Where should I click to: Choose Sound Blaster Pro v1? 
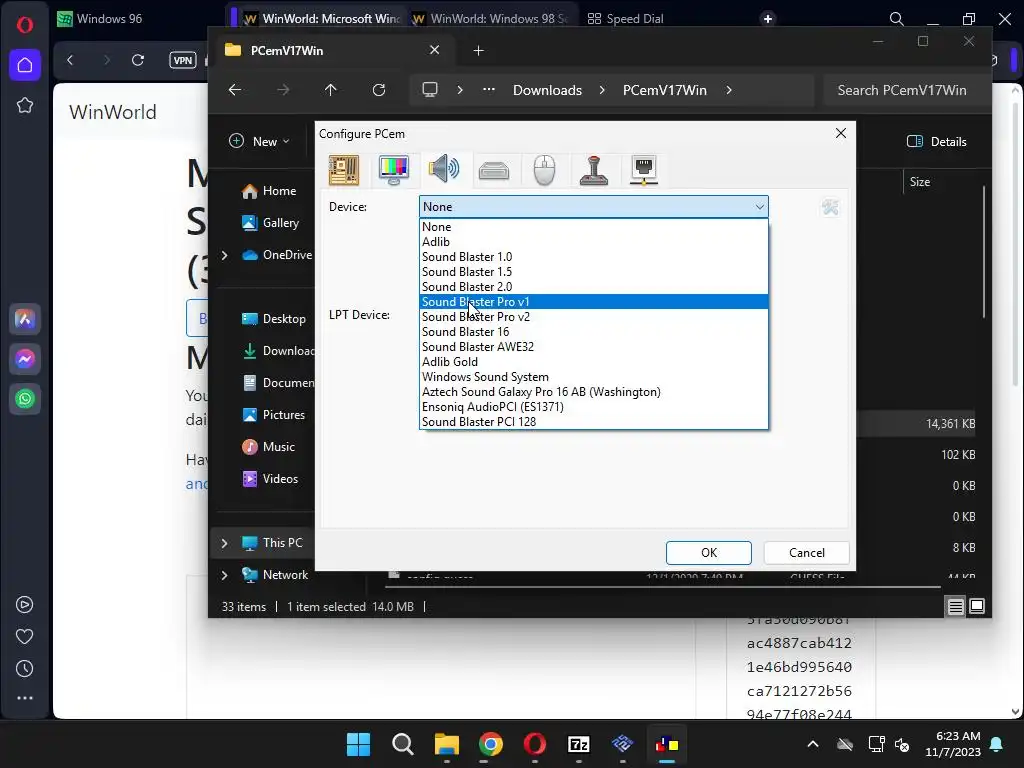pos(594,302)
